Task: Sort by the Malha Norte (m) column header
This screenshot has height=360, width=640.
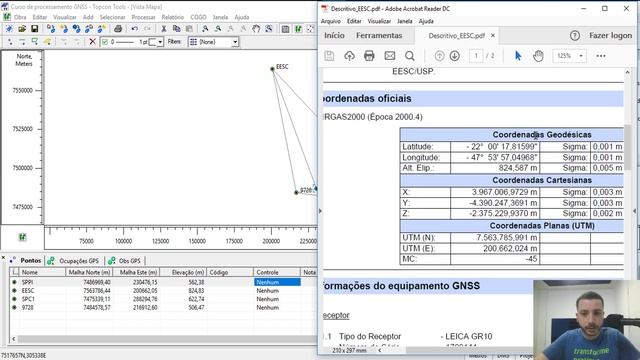Action: point(89,272)
